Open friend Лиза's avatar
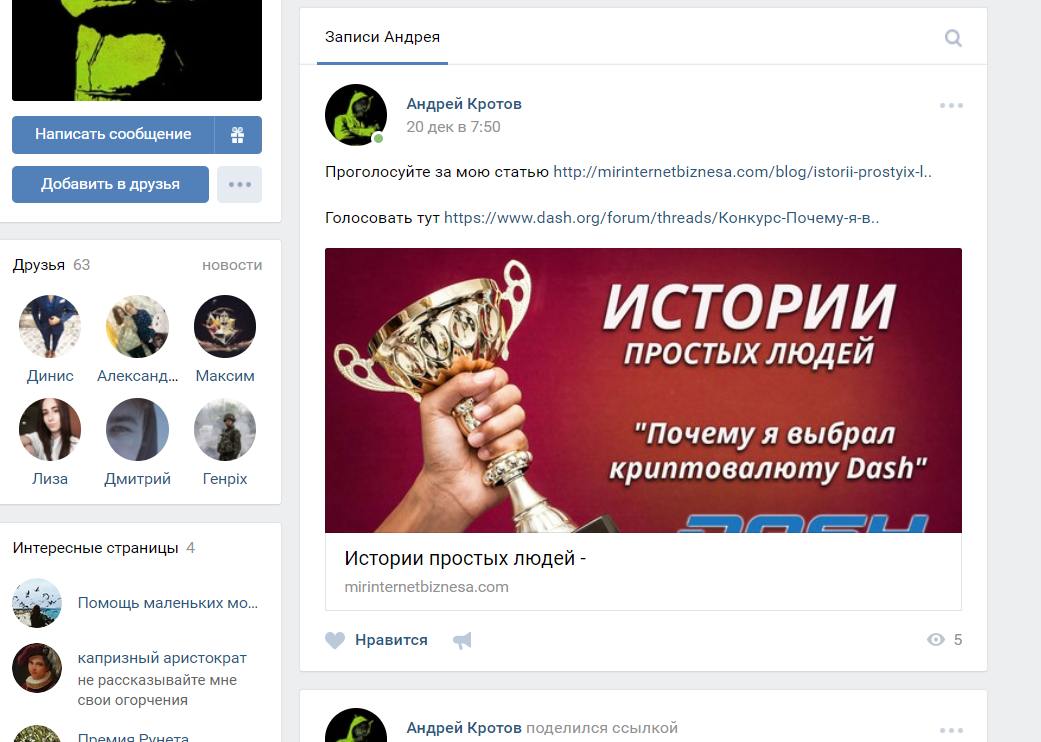The width and height of the screenshot is (1041, 742). click(x=50, y=429)
